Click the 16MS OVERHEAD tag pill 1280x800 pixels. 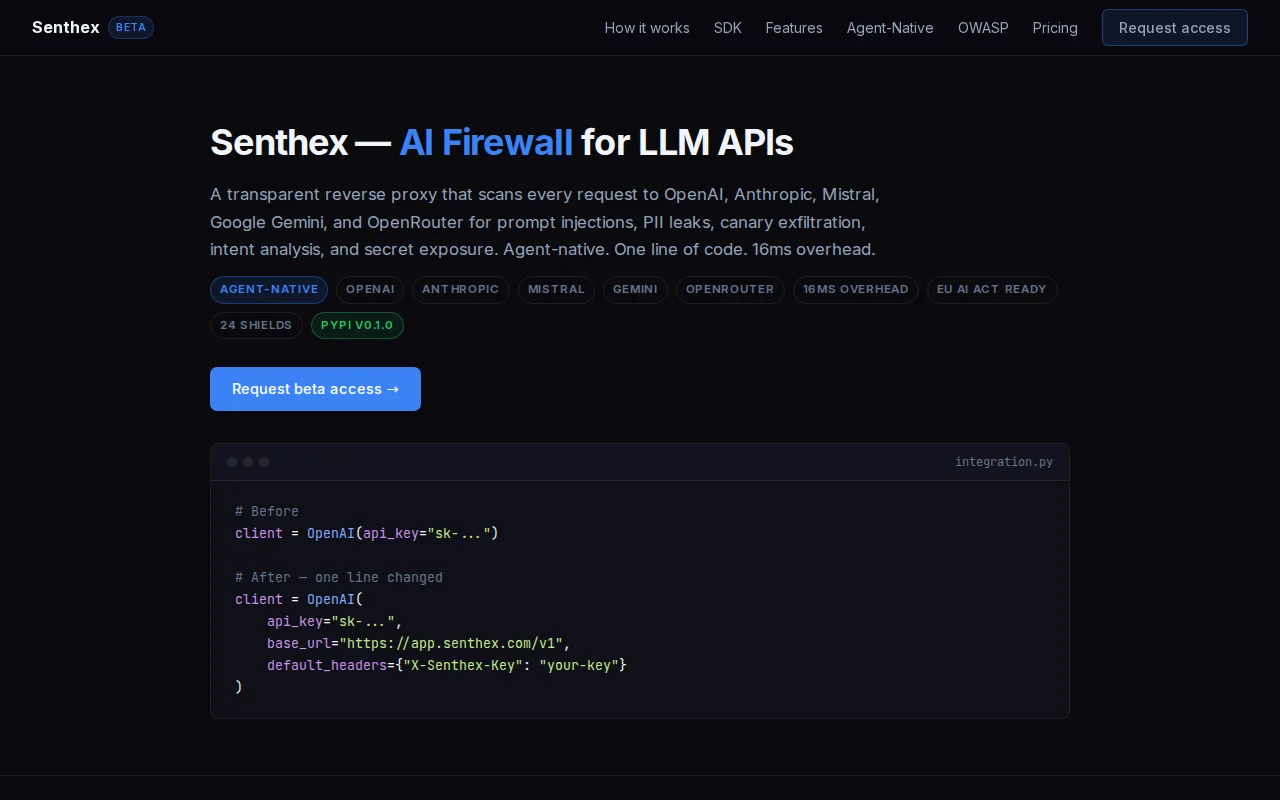(x=856, y=290)
